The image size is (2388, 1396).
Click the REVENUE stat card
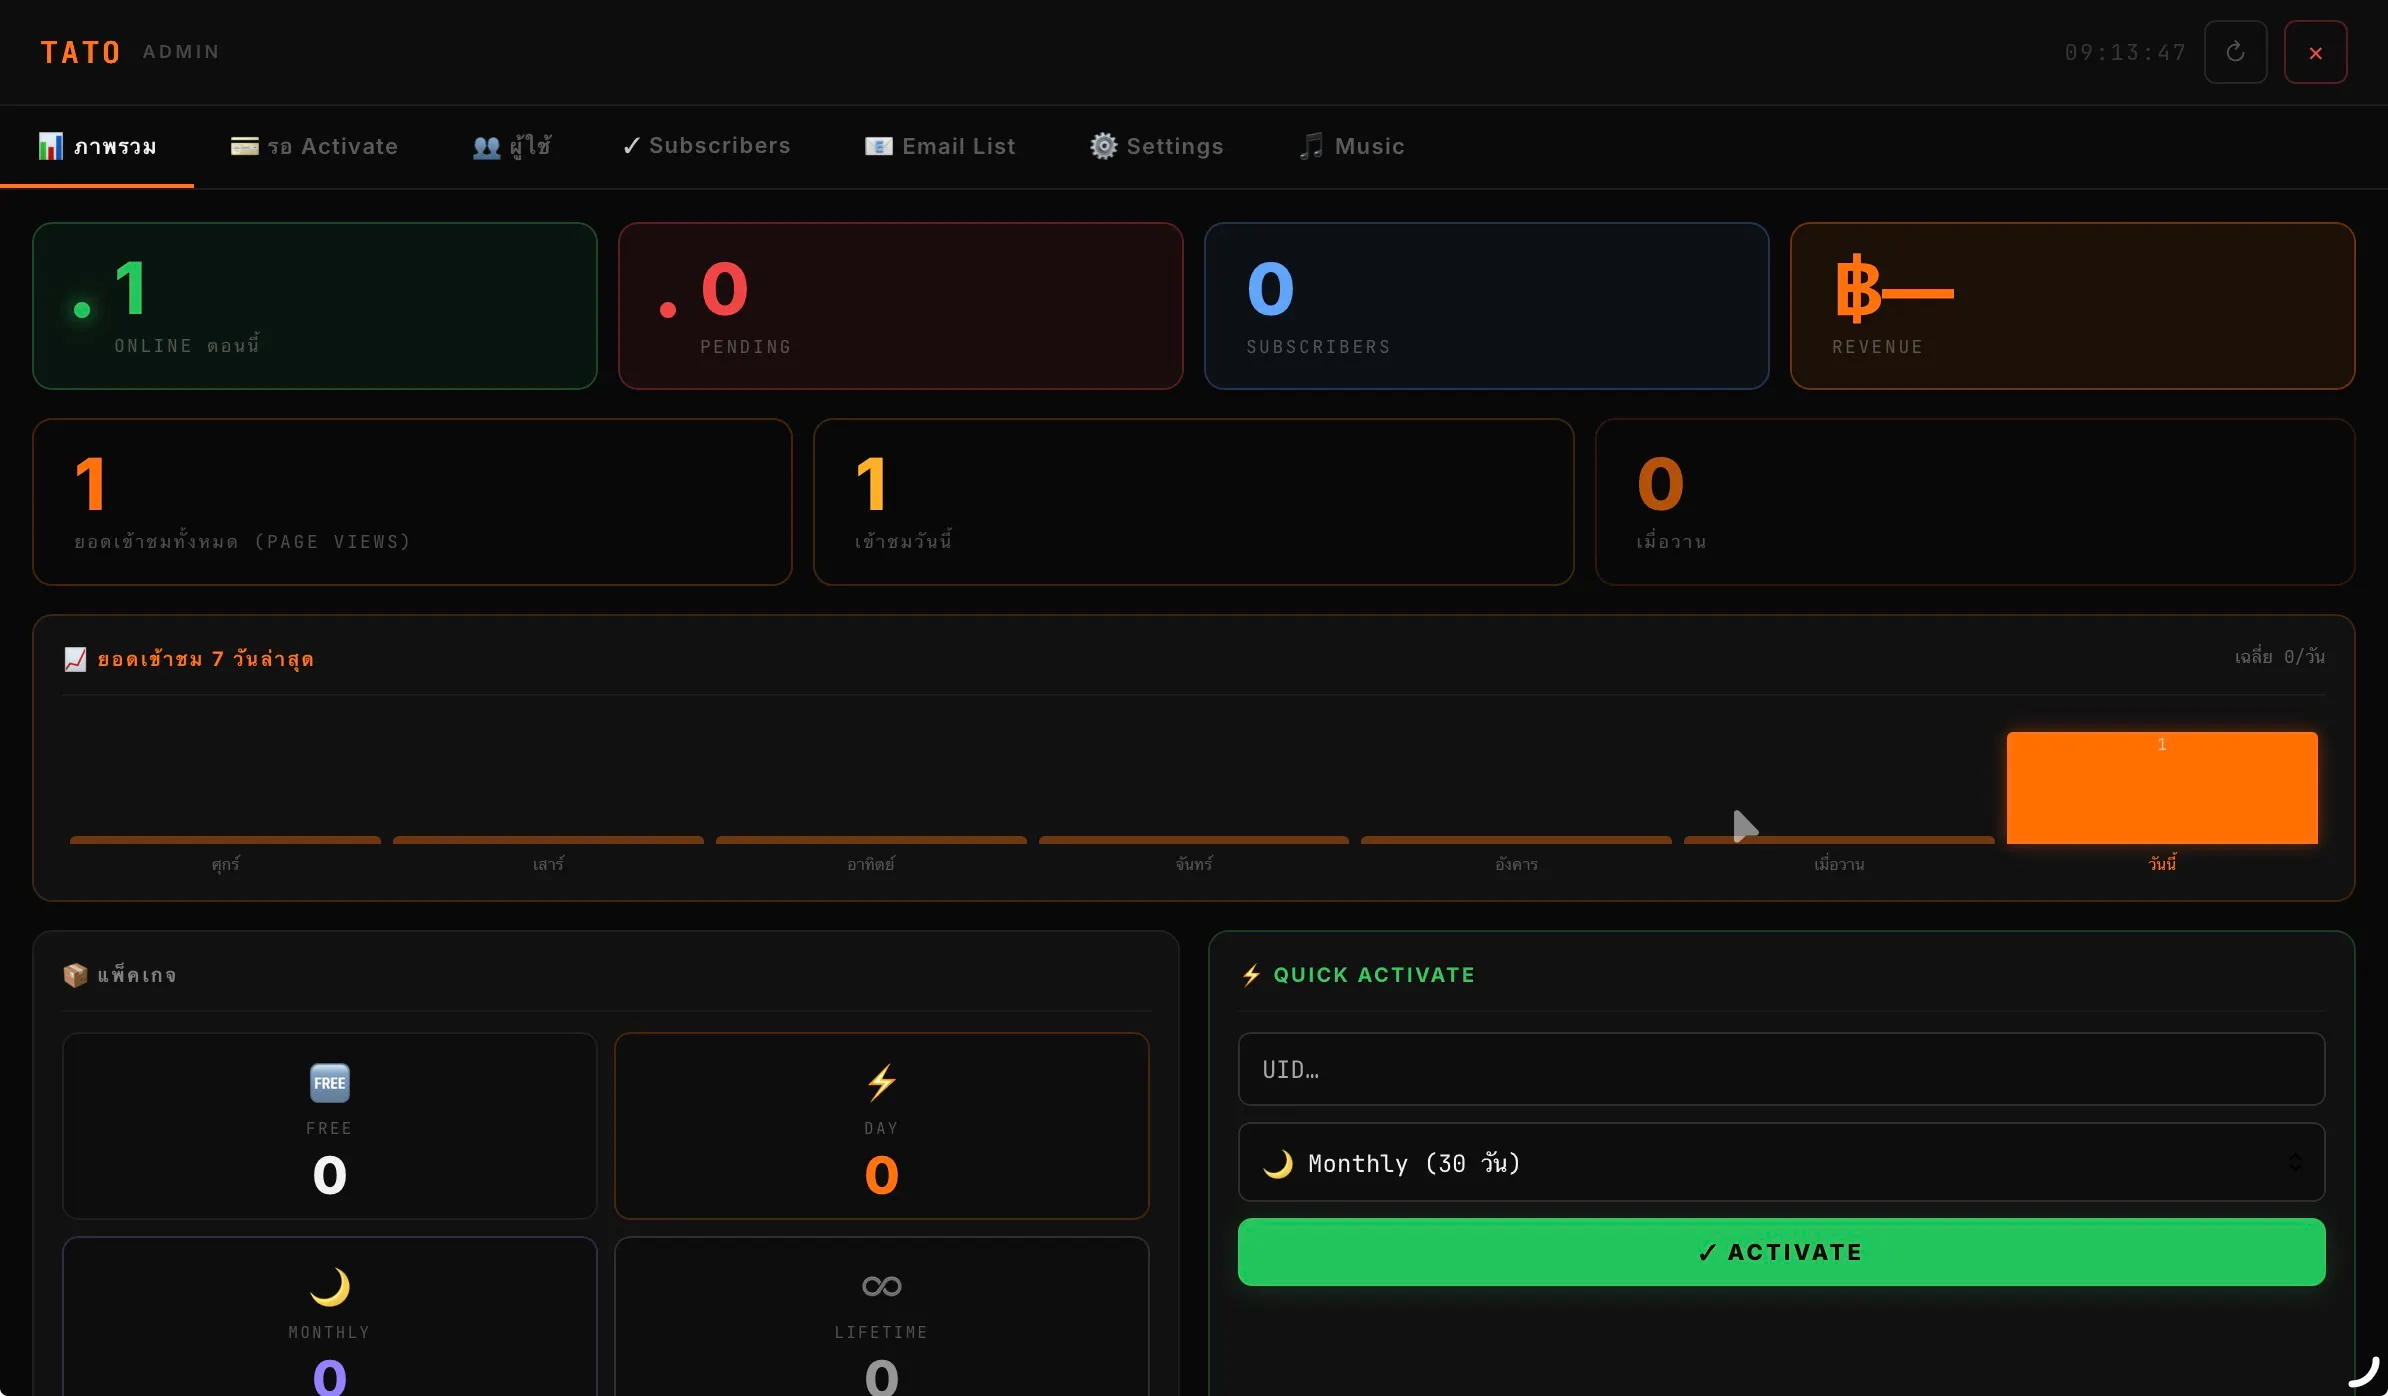(x=2072, y=306)
